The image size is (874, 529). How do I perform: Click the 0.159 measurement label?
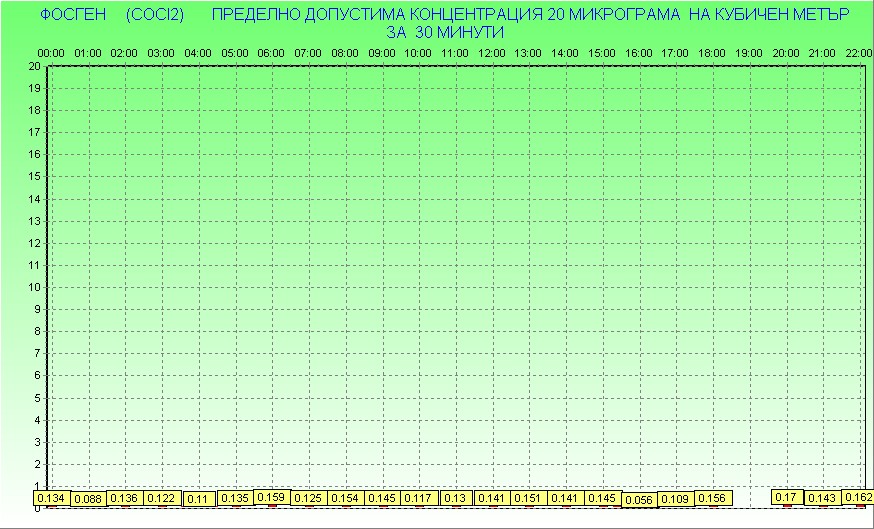point(272,496)
